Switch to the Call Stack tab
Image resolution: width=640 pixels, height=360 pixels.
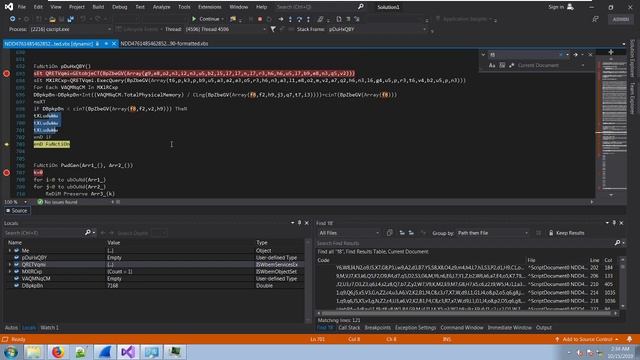pyautogui.click(x=349, y=328)
